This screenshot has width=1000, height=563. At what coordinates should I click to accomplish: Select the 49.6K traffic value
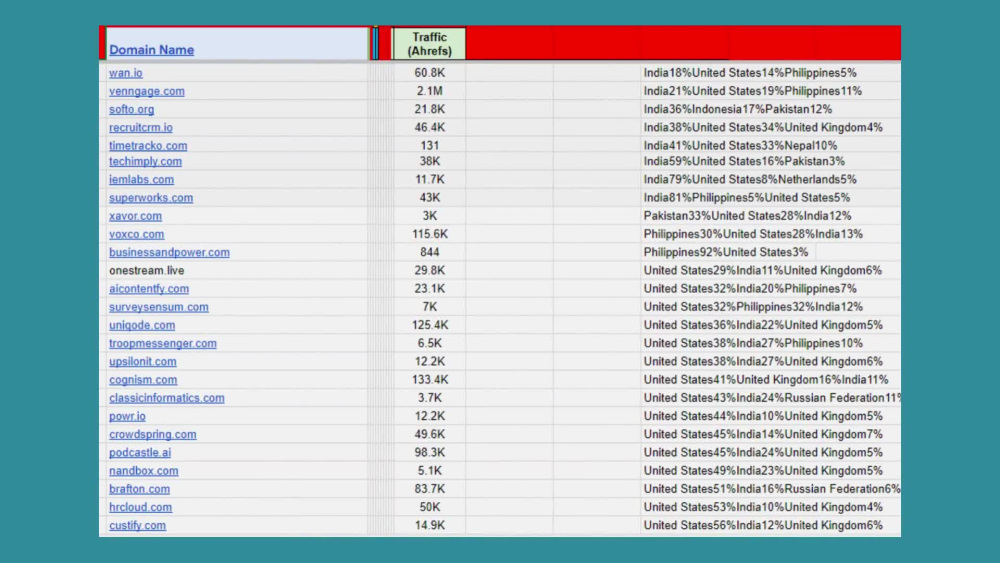click(429, 434)
